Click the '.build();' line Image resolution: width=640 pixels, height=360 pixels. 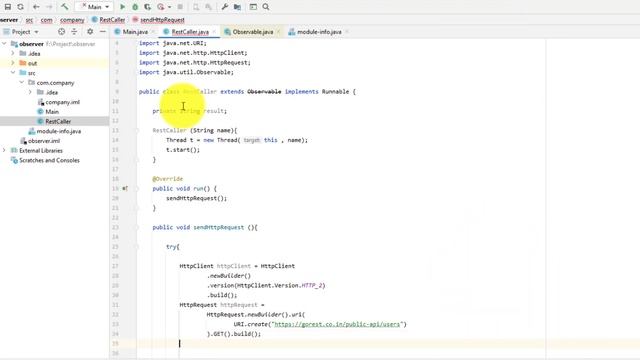222,295
